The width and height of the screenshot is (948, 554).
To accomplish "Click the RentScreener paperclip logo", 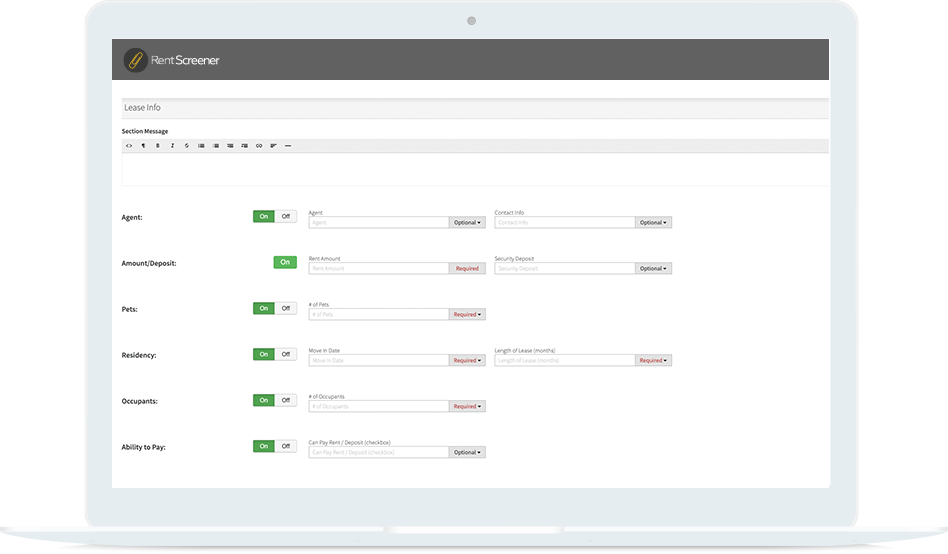I will (x=135, y=60).
